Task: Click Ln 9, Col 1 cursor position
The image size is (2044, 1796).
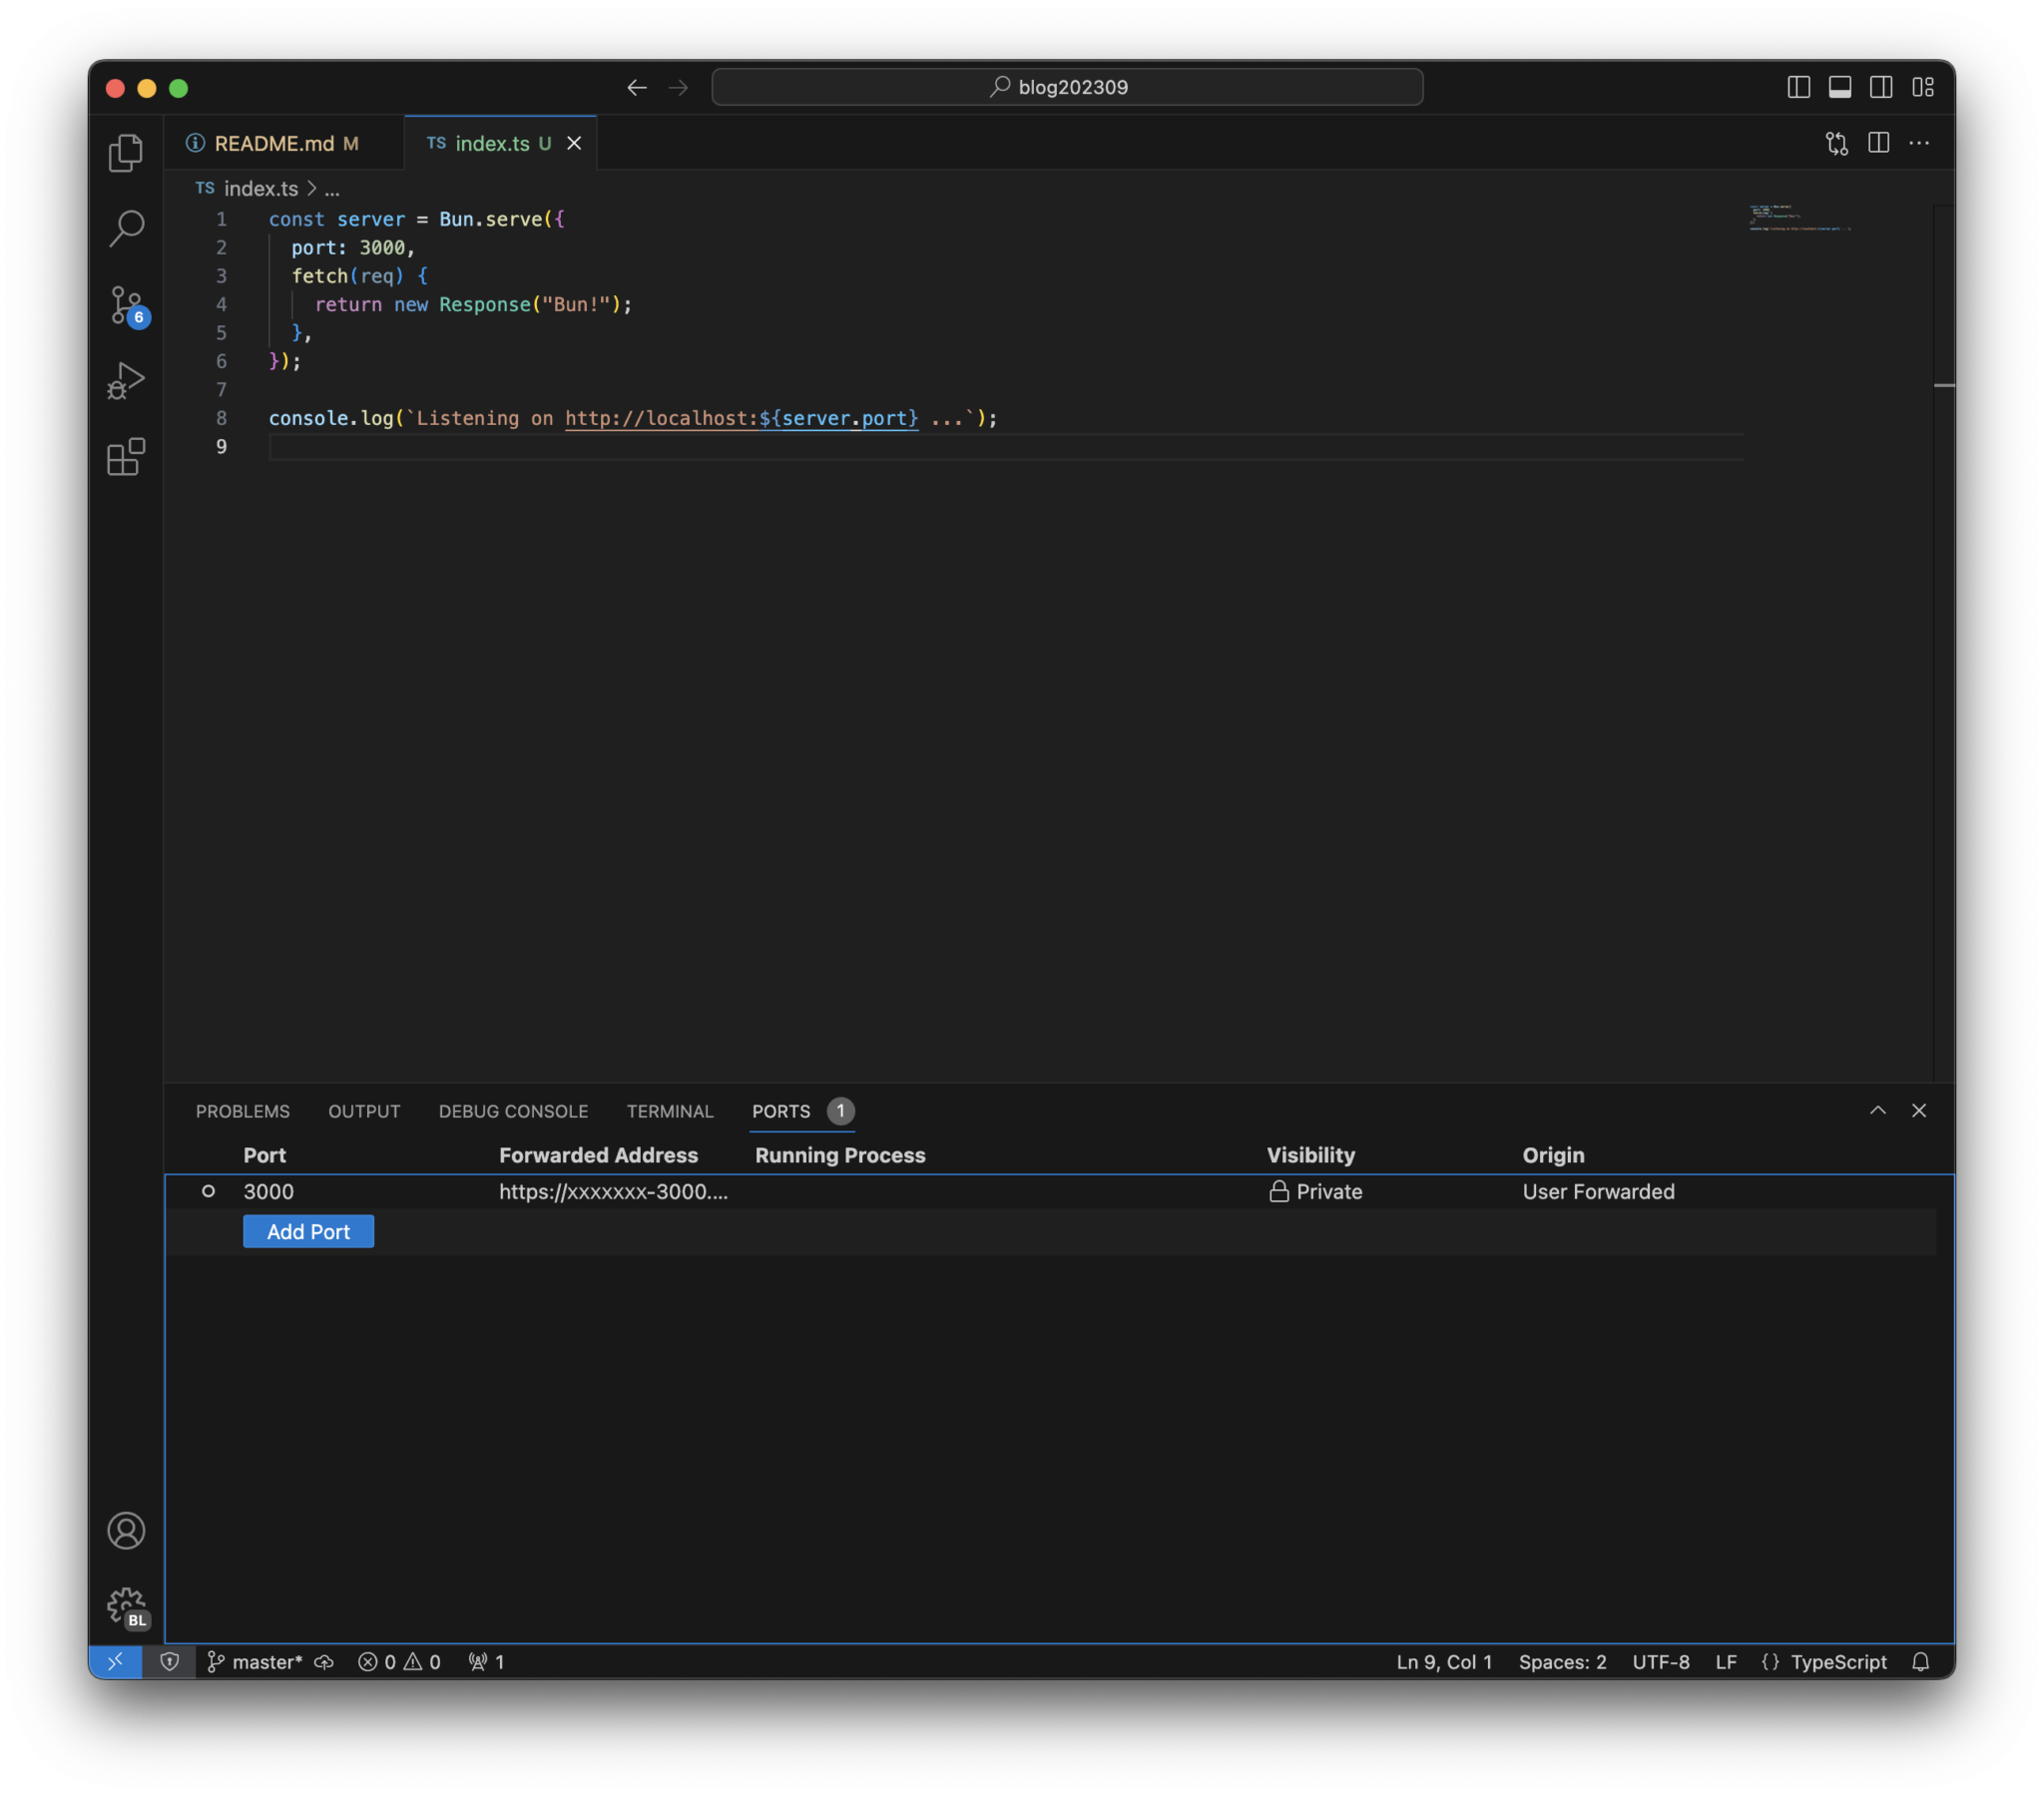Action: click(x=1443, y=1661)
